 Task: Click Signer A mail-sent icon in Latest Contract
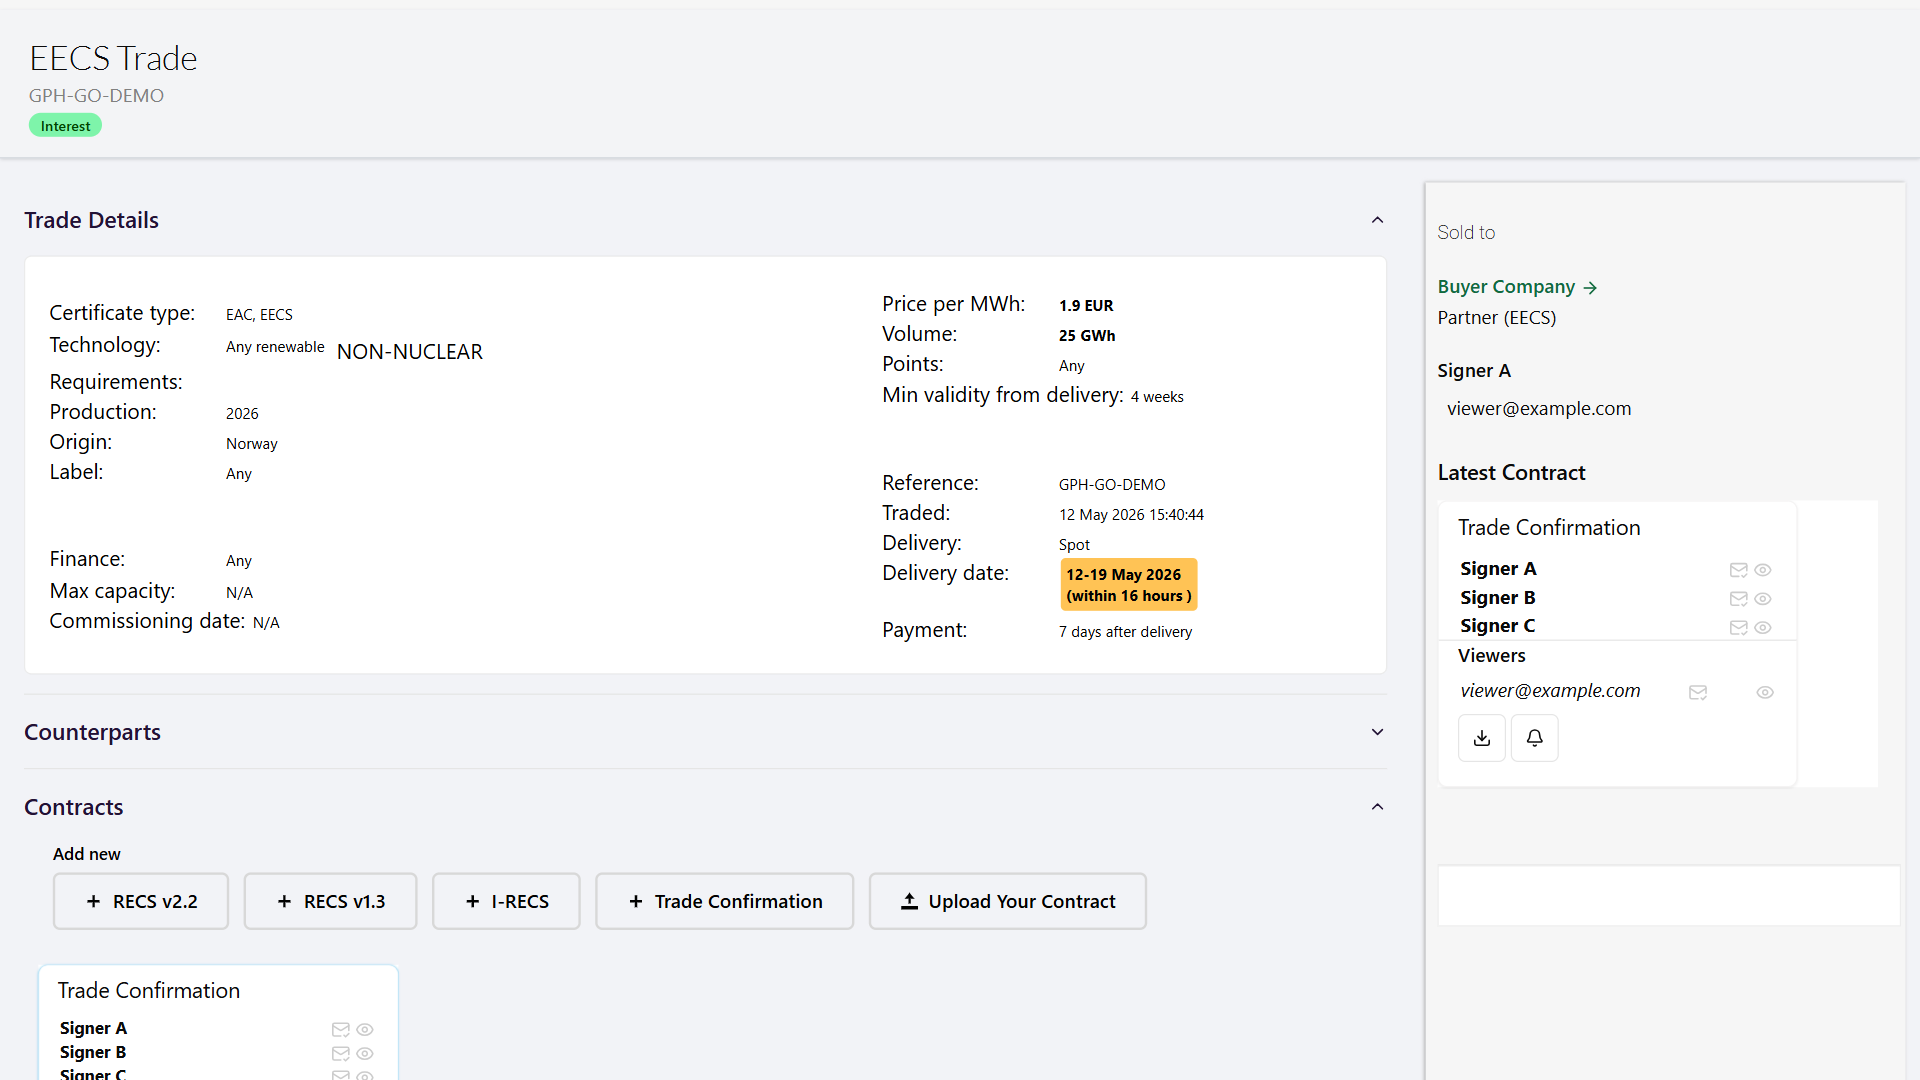[x=1738, y=570]
